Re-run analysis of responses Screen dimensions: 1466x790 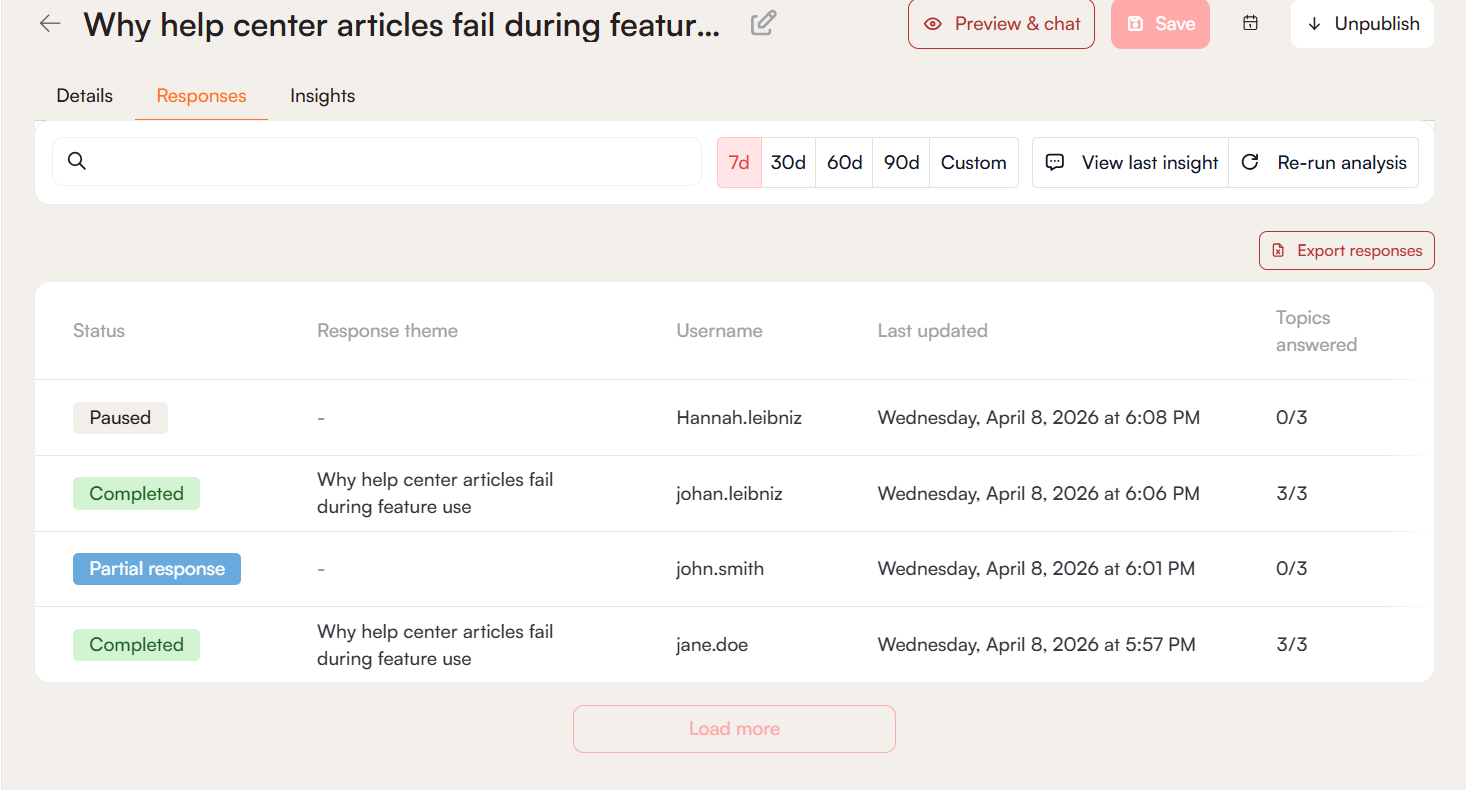[1324, 162]
